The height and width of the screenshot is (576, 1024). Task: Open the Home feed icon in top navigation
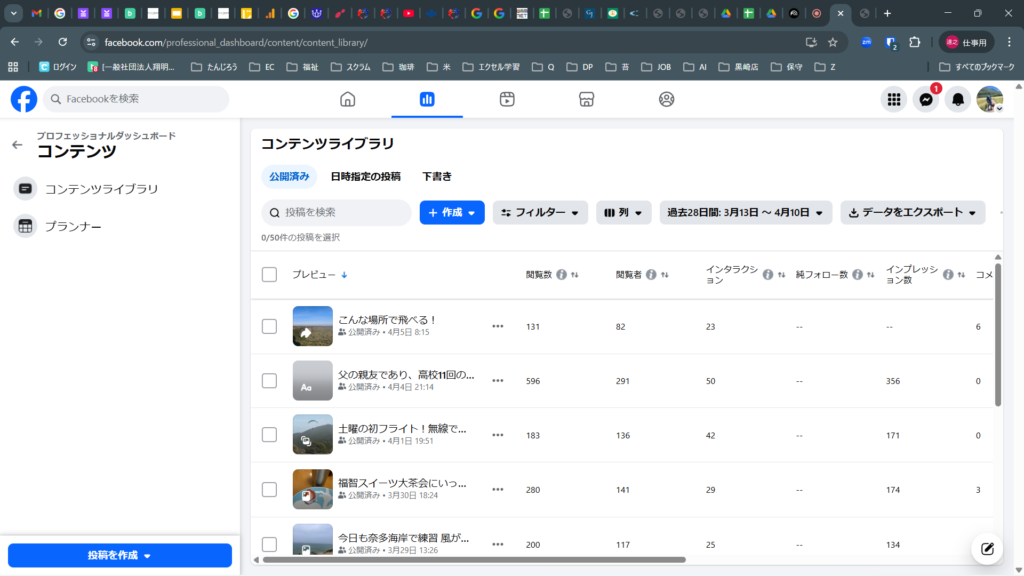[x=347, y=99]
